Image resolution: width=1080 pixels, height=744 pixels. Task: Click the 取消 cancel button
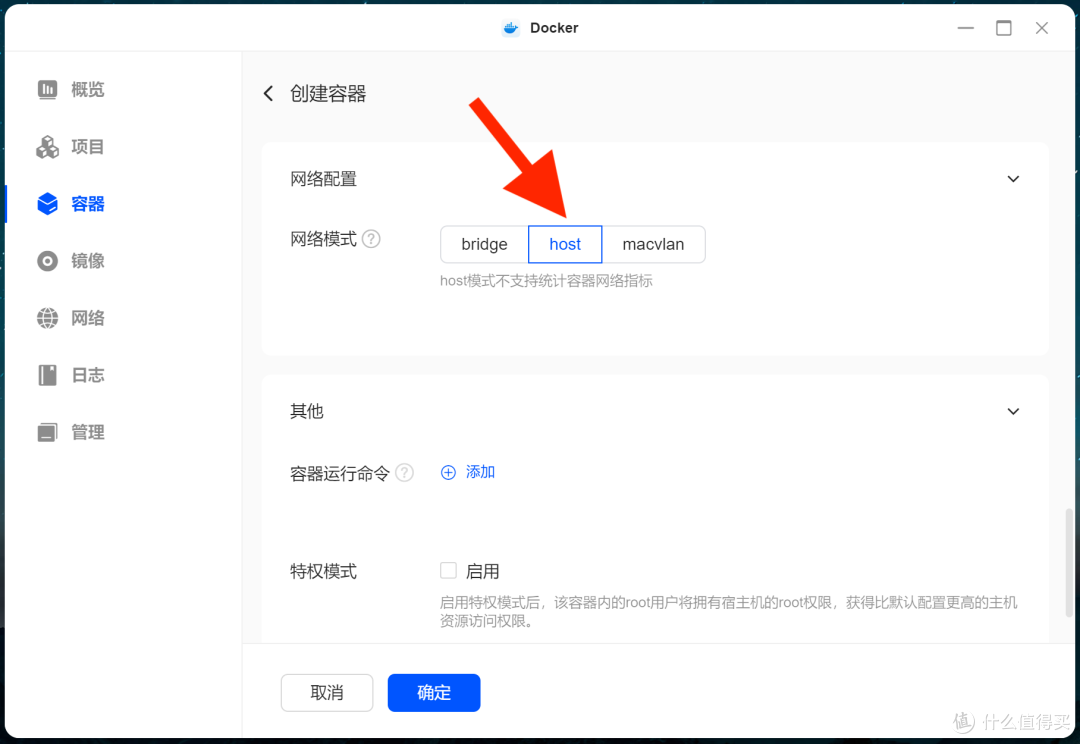point(327,693)
